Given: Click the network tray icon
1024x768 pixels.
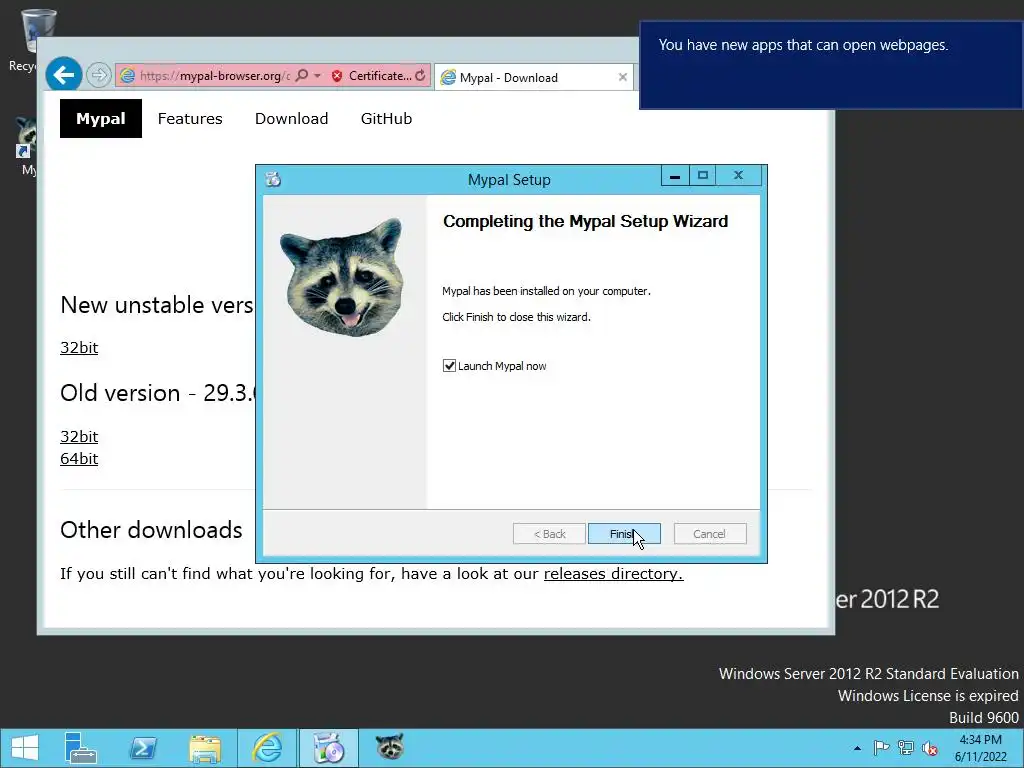Looking at the screenshot, I should coord(906,748).
